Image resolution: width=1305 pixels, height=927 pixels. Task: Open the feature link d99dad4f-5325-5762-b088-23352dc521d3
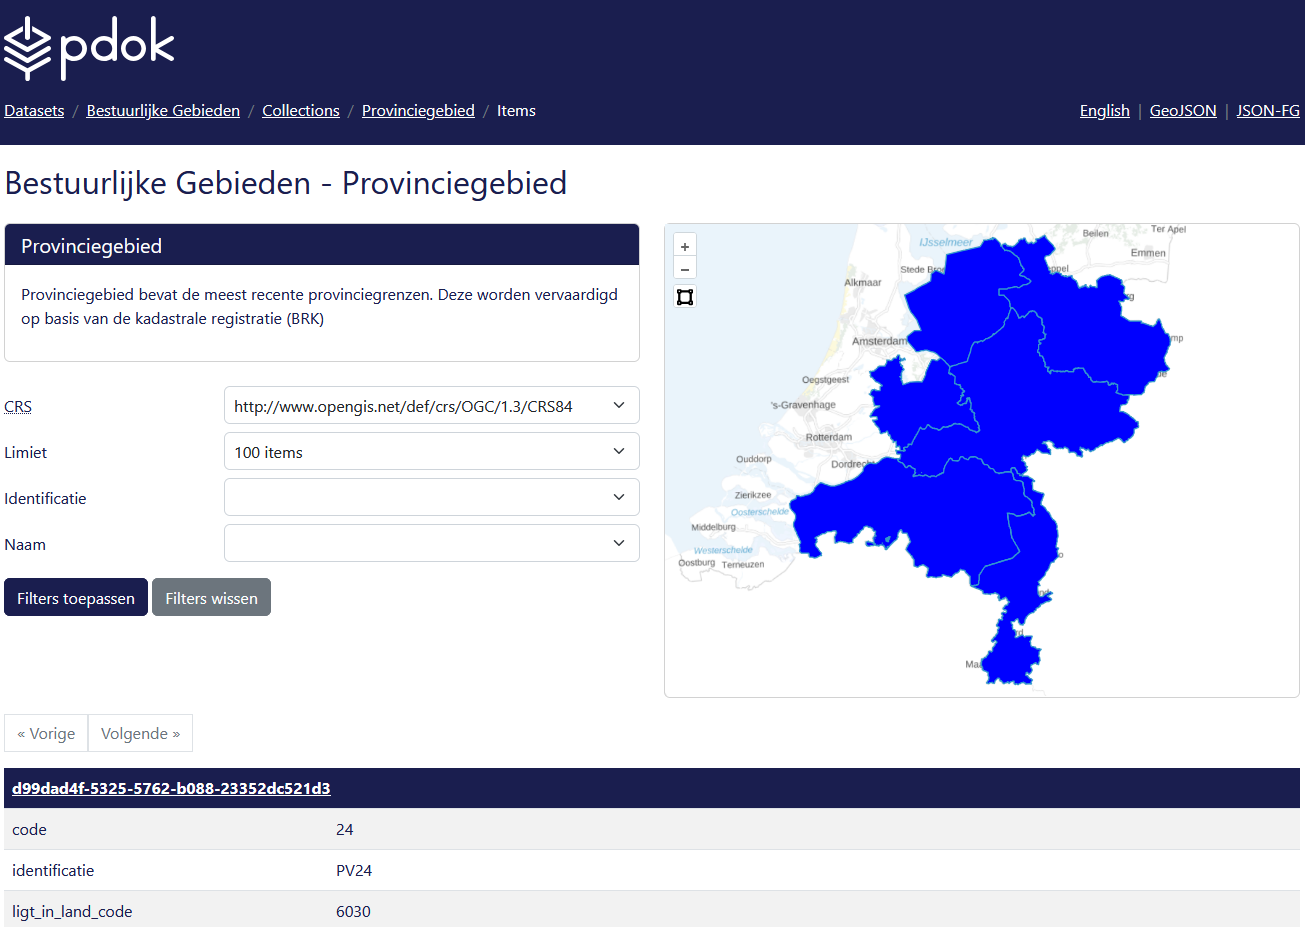tap(170, 788)
